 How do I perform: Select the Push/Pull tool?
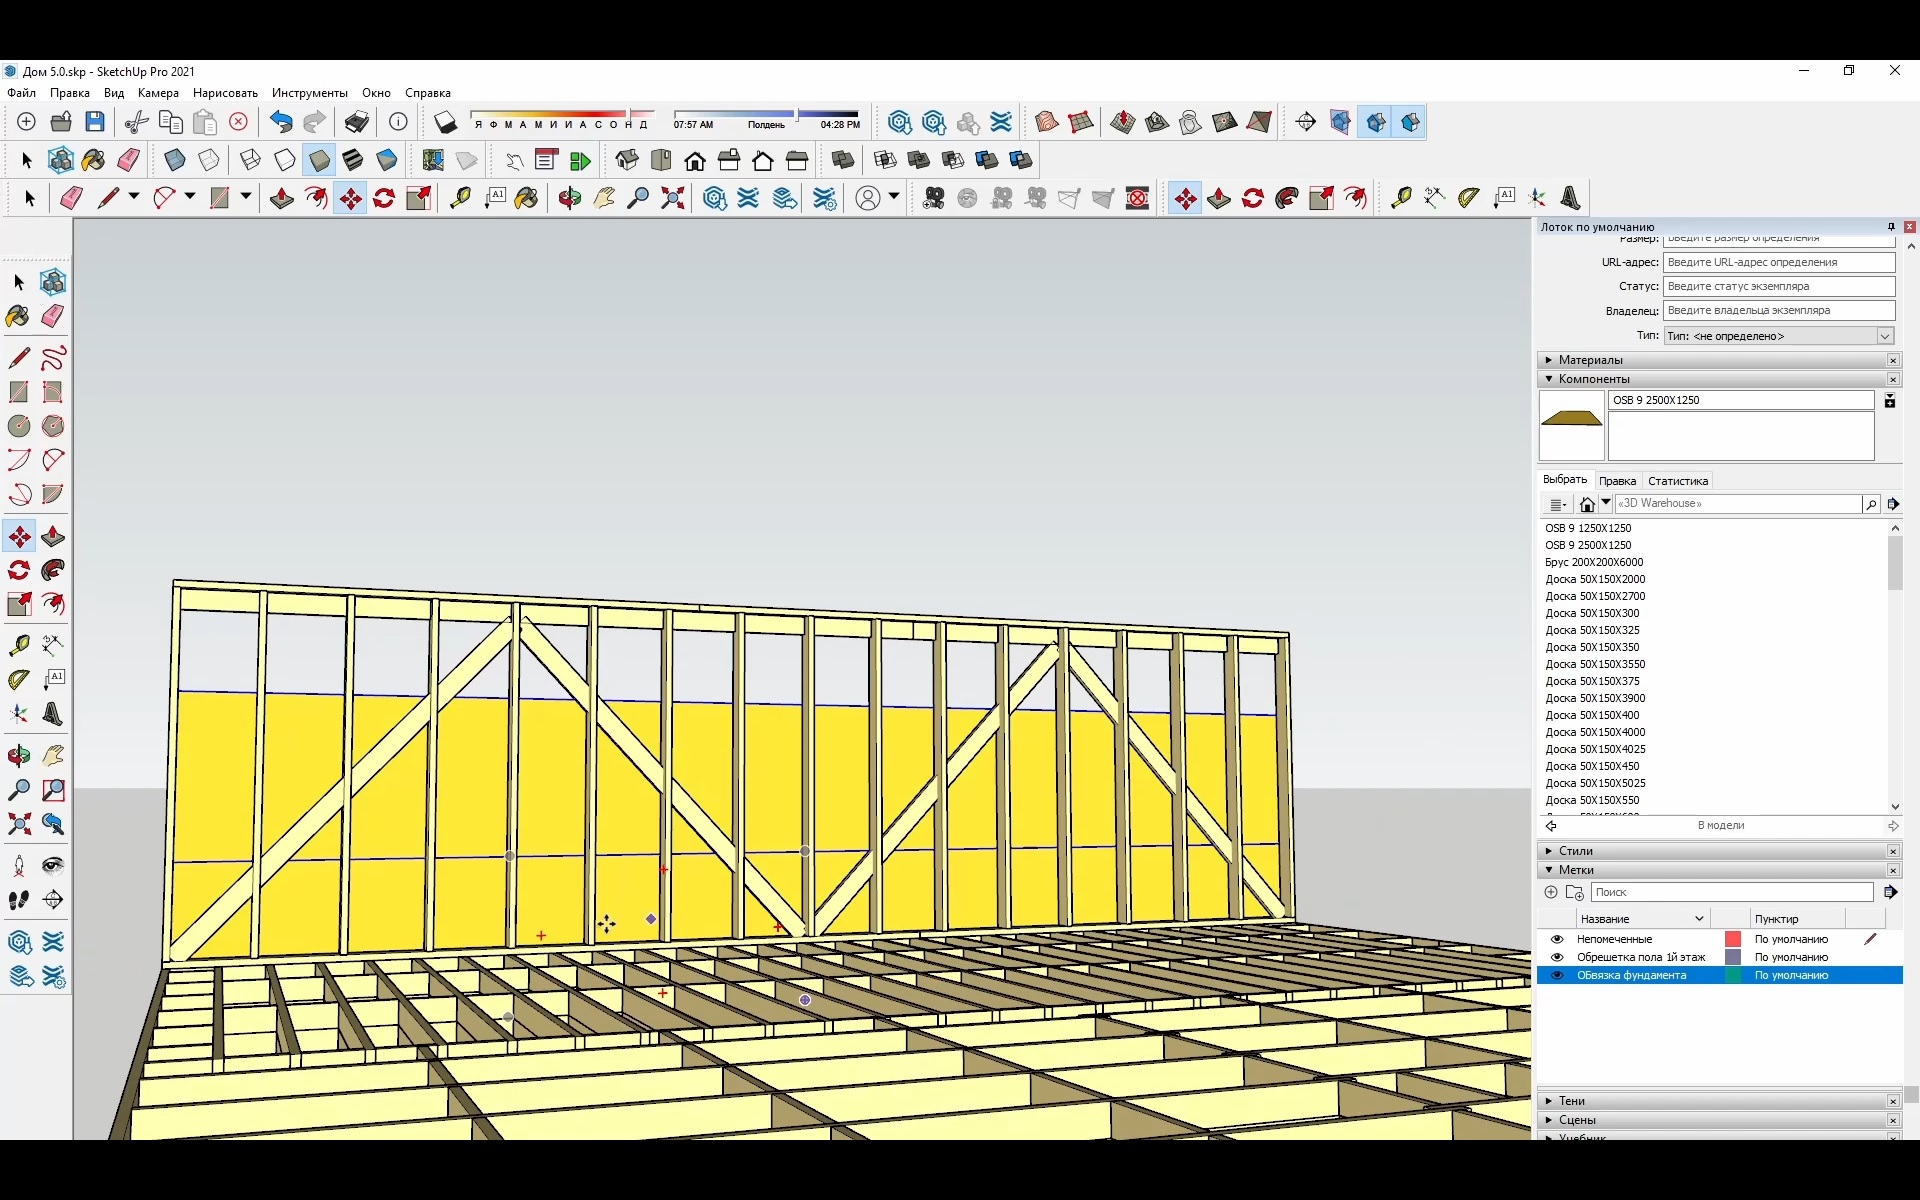click(x=281, y=198)
